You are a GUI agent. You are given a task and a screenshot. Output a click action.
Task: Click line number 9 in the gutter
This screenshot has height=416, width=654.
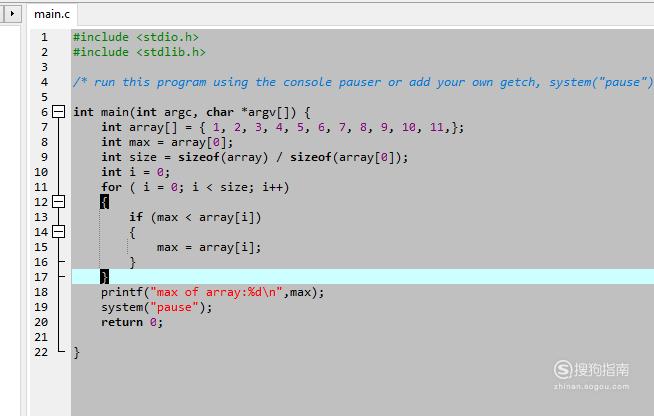[44, 157]
